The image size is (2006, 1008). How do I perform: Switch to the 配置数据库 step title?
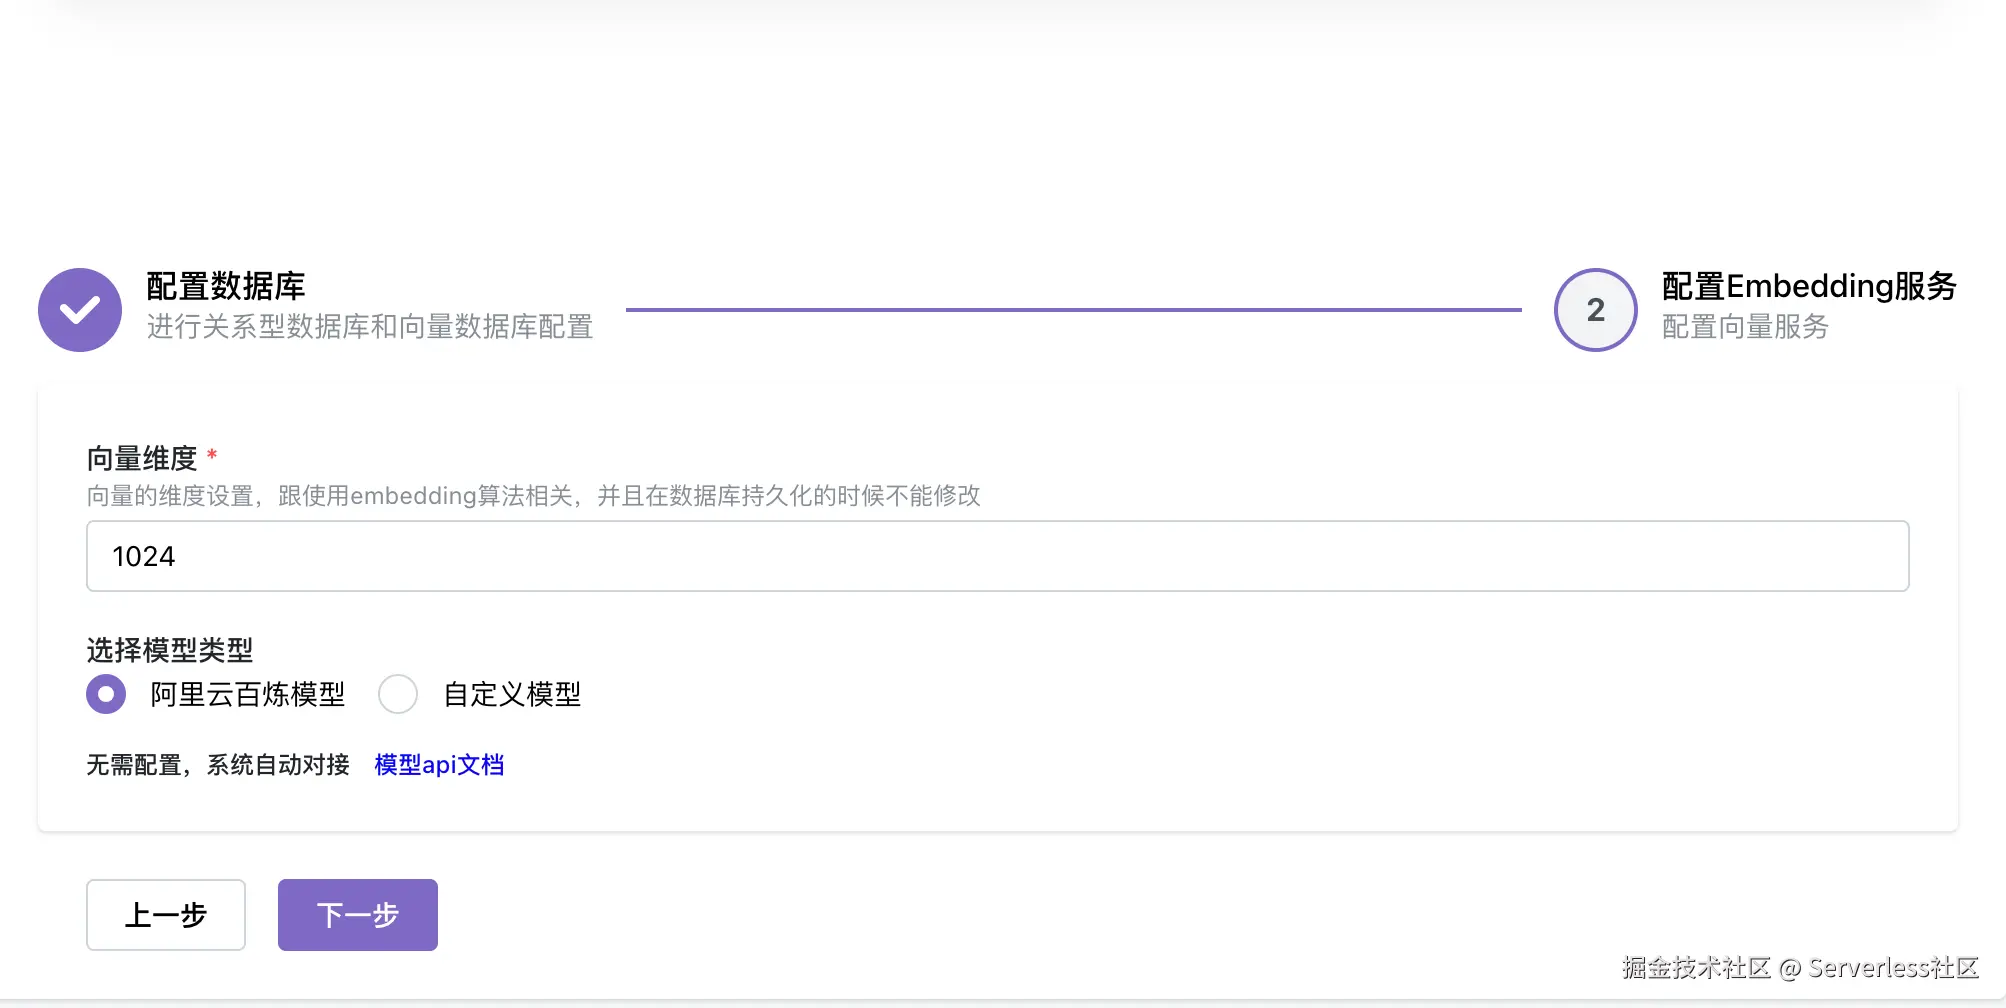point(226,286)
